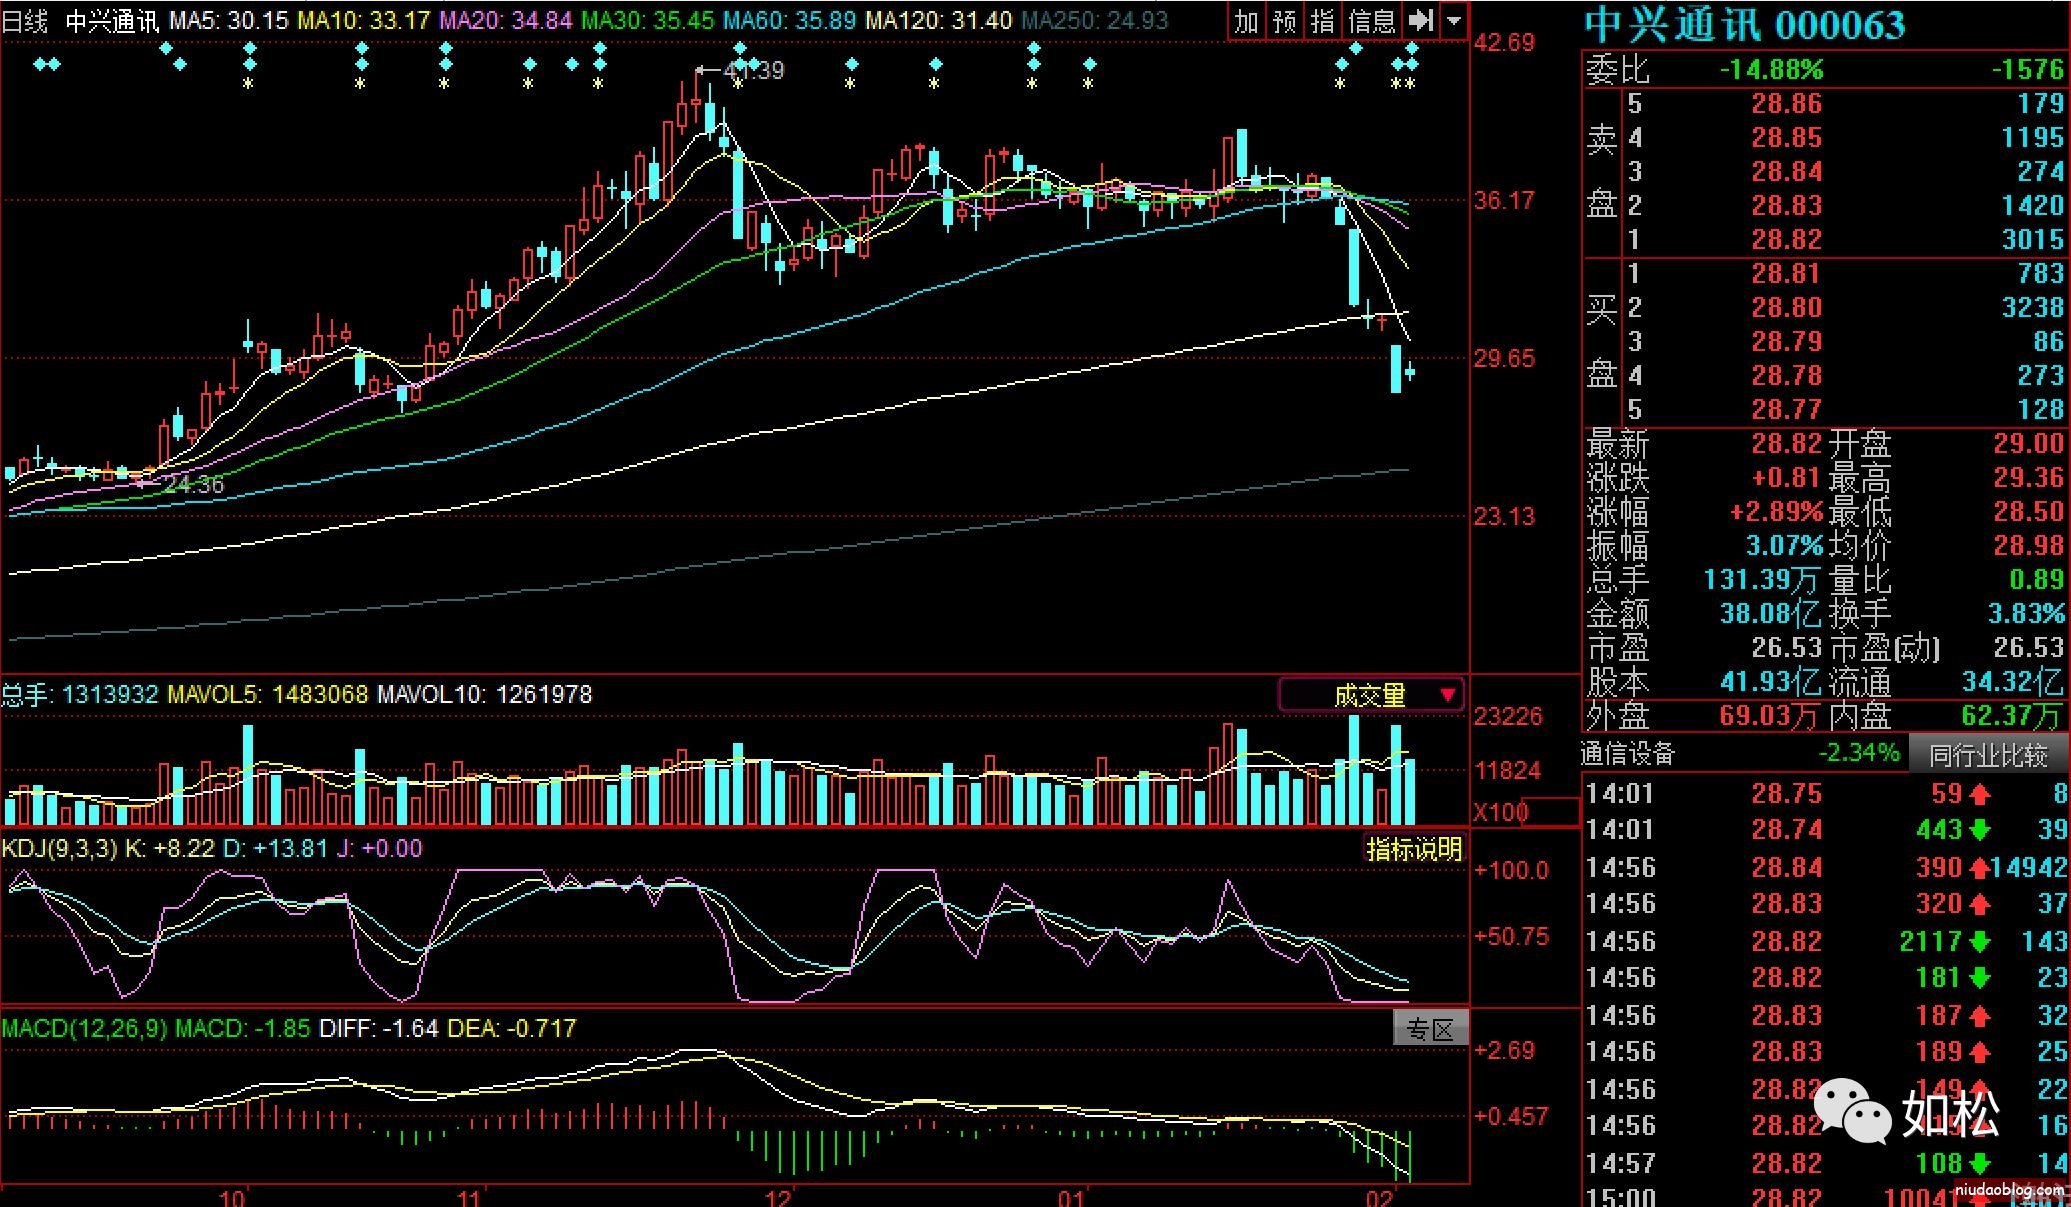The height and width of the screenshot is (1207, 2071).
Task: Click buy level 2 price 28.80
Action: pos(1786,308)
